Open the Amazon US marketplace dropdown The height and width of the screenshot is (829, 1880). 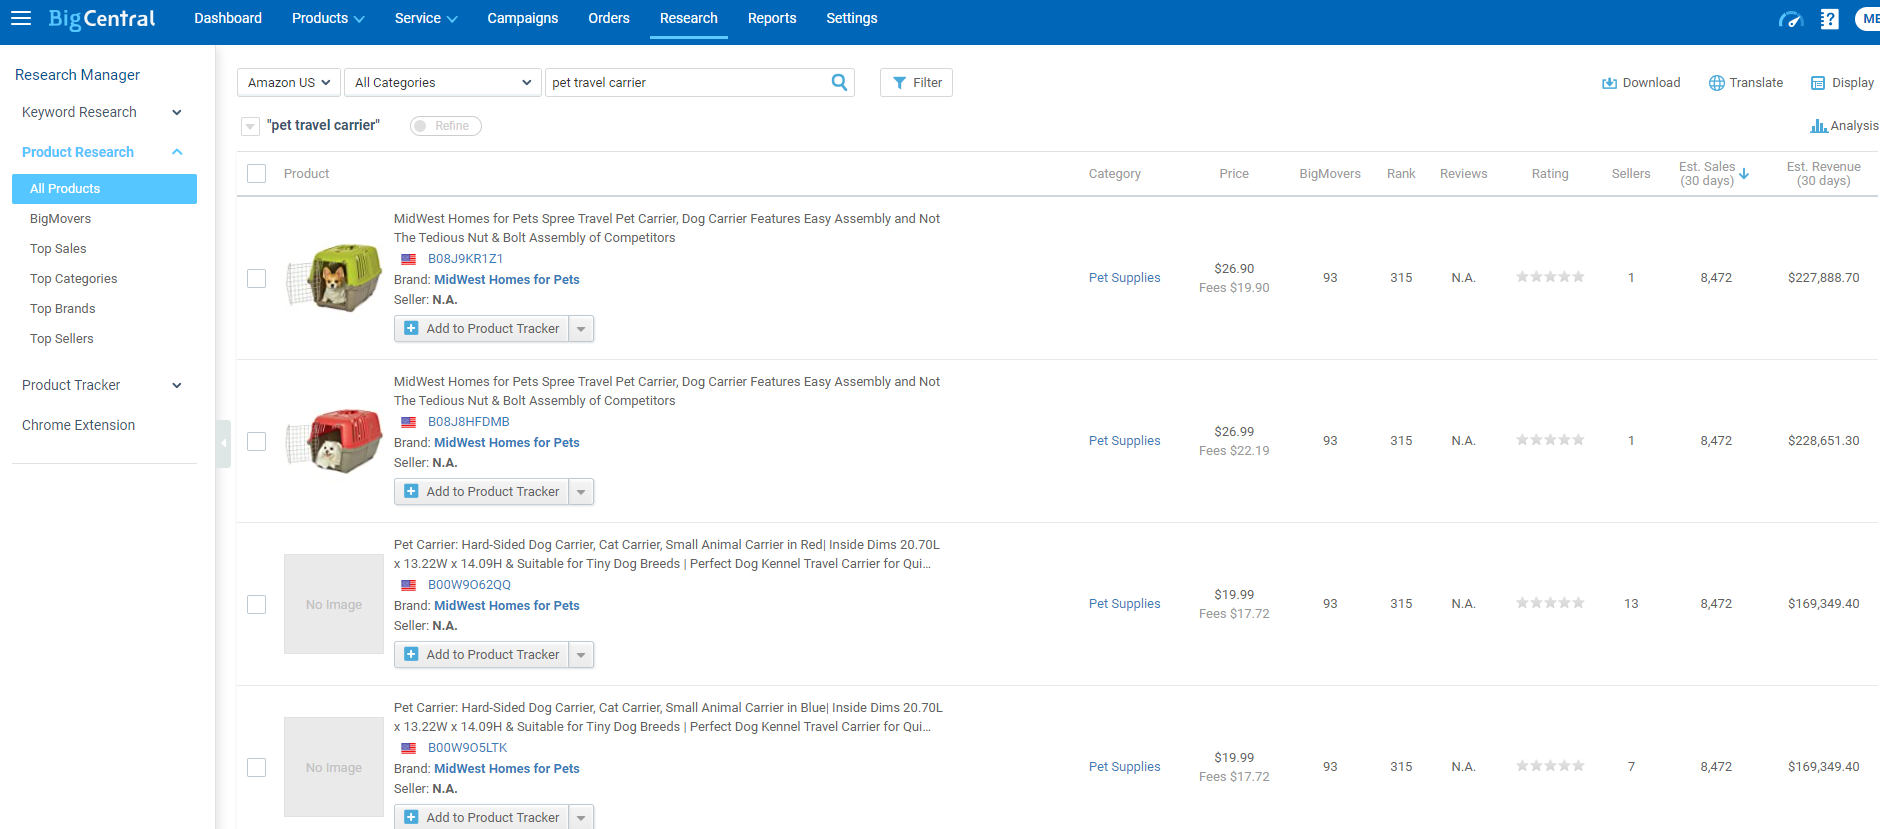(289, 82)
